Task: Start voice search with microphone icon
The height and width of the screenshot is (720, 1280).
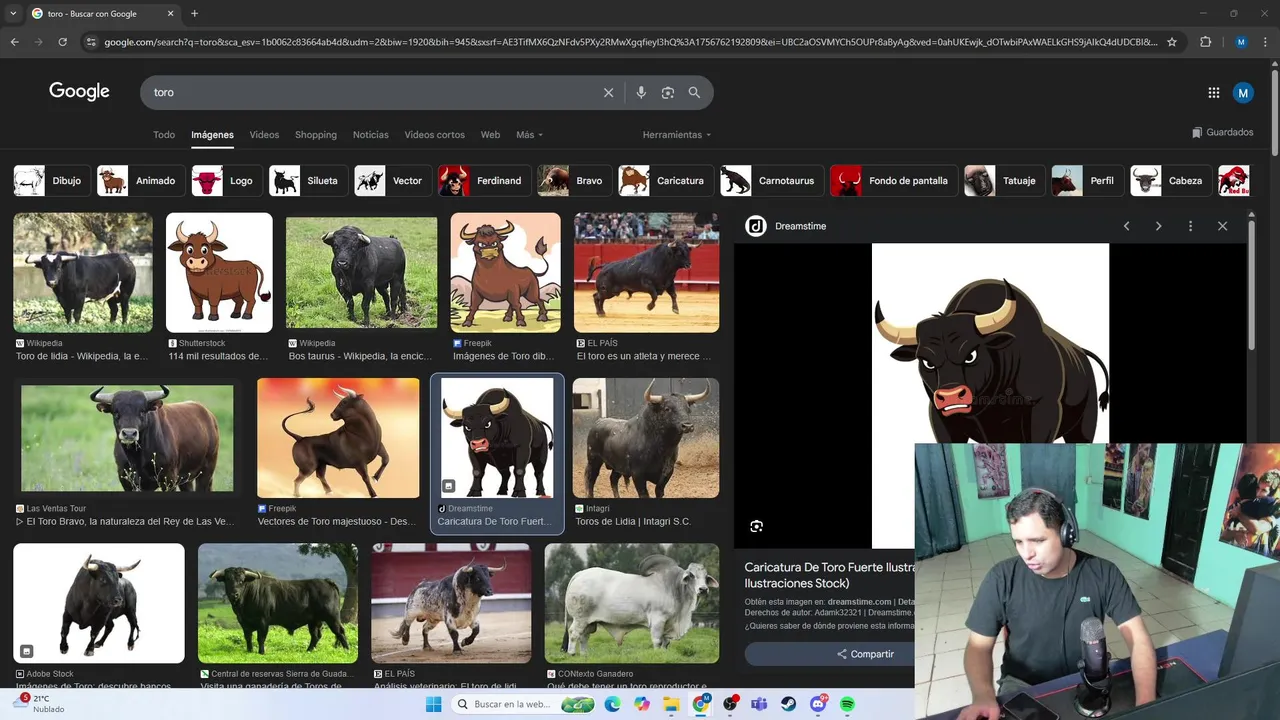Action: [x=641, y=92]
